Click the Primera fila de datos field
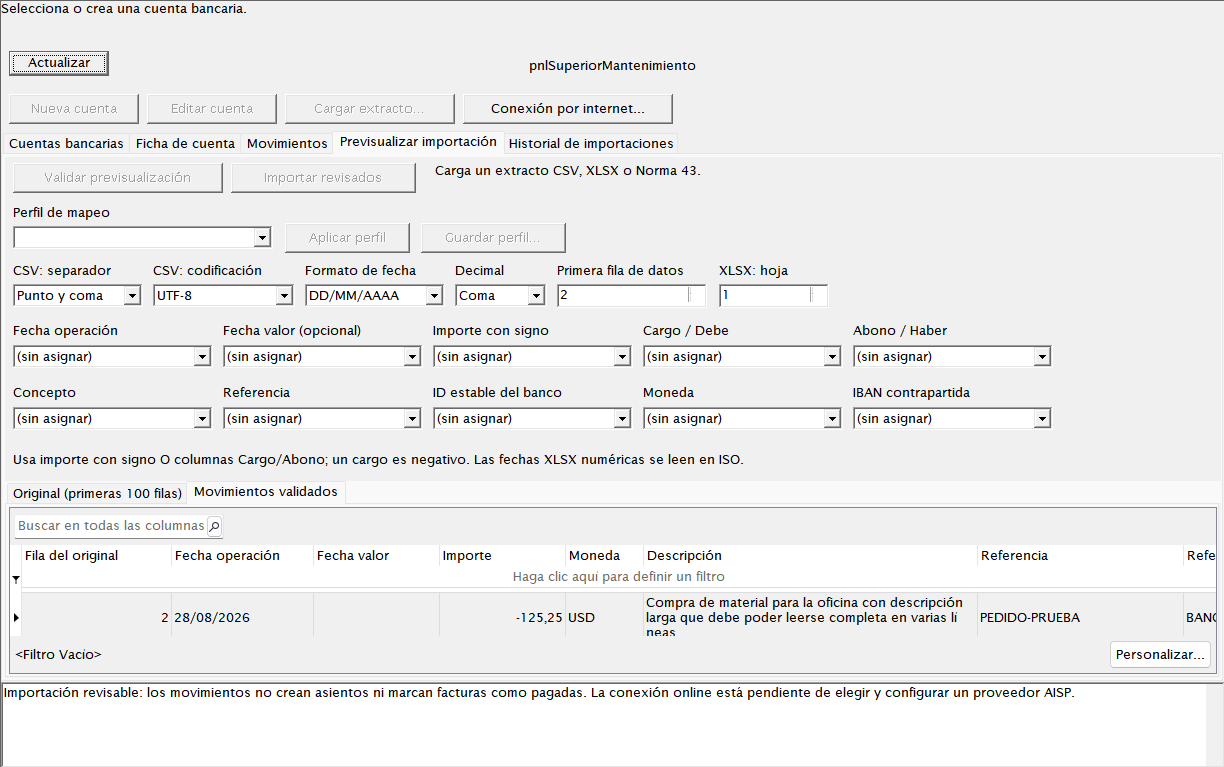 (631, 296)
